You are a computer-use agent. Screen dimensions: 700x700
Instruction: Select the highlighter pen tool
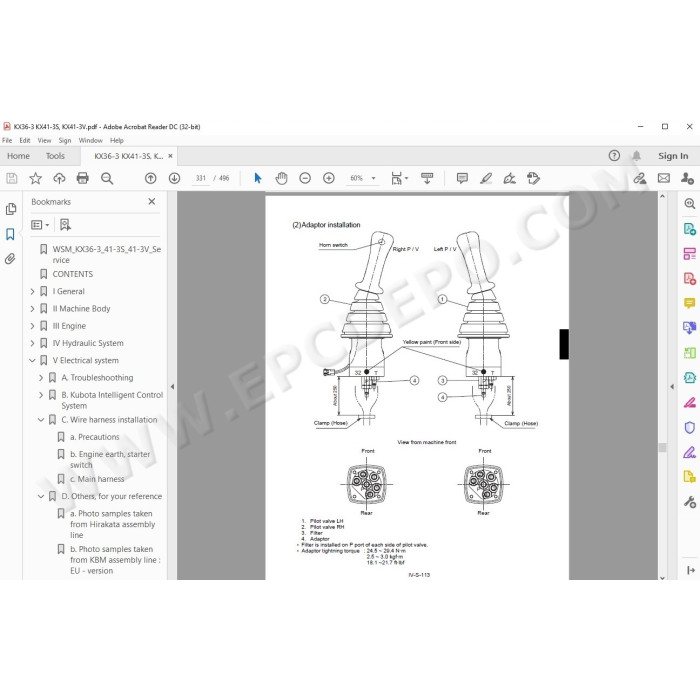pos(486,179)
